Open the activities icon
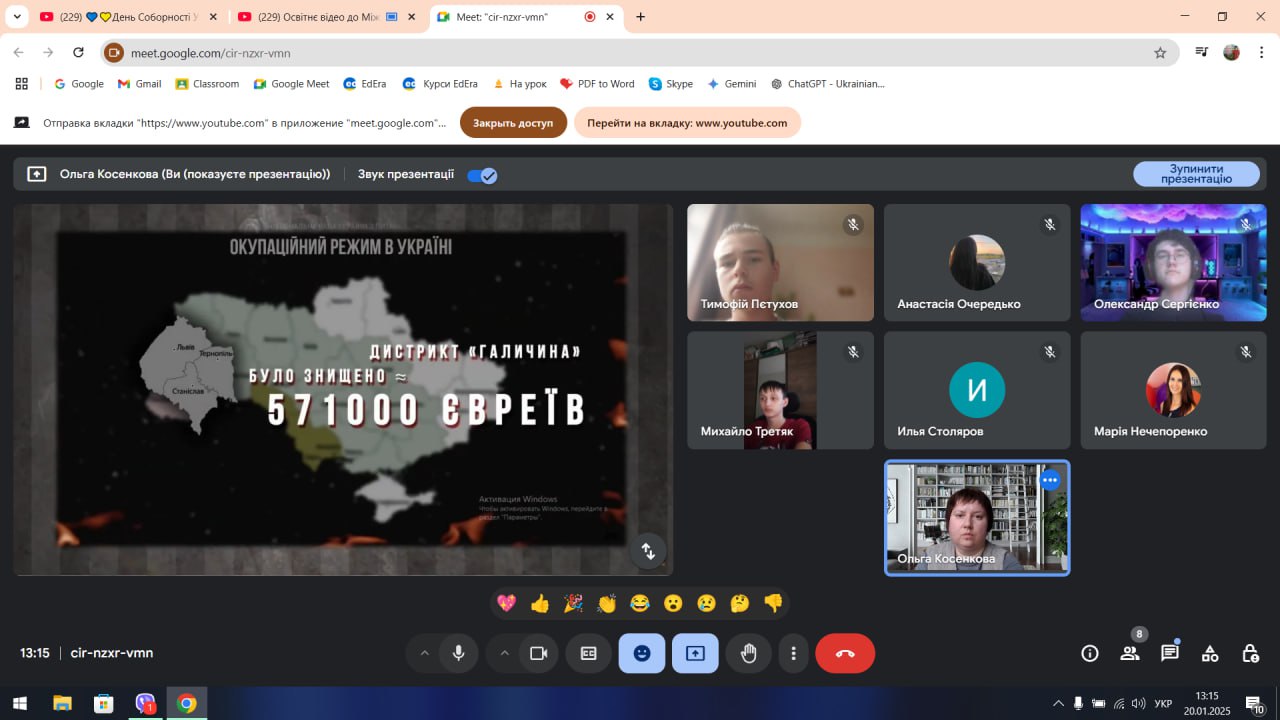The height and width of the screenshot is (720, 1280). tap(1210, 653)
